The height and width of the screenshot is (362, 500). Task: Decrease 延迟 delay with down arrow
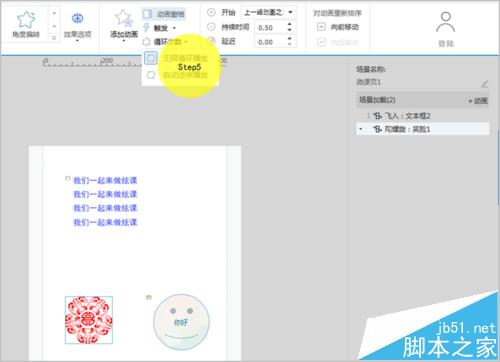click(289, 45)
